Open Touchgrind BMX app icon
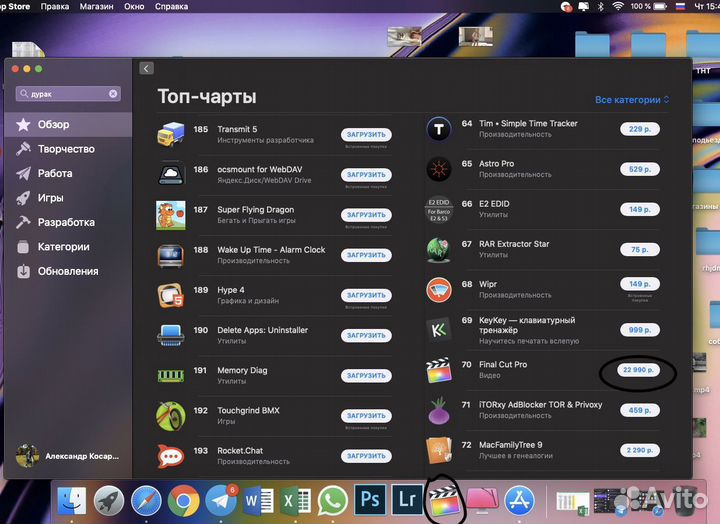The height and width of the screenshot is (524, 720). (x=171, y=416)
